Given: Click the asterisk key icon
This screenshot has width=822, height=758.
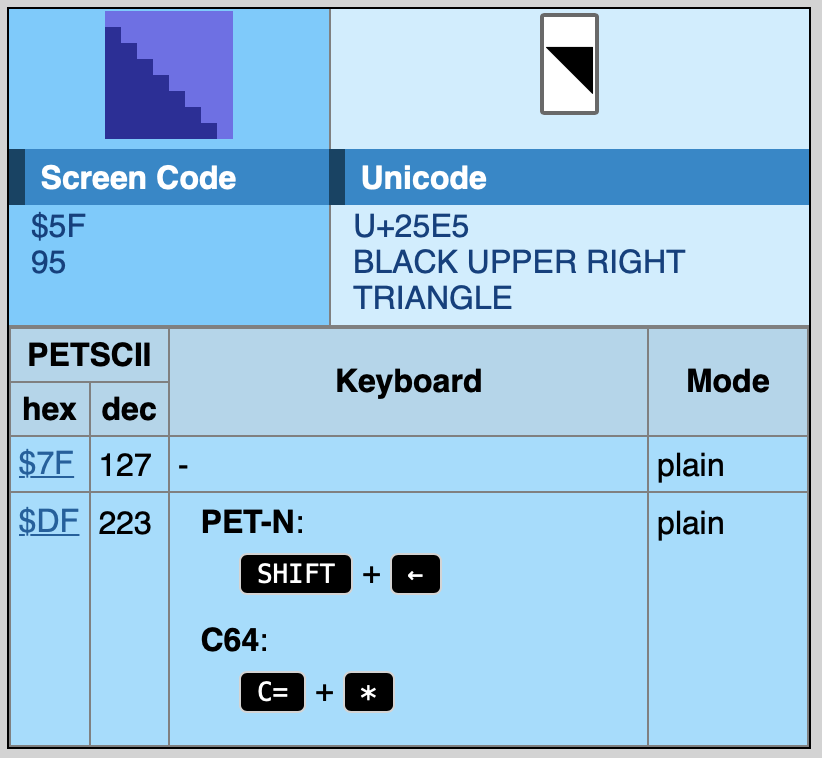Looking at the screenshot, I should pos(369,692).
